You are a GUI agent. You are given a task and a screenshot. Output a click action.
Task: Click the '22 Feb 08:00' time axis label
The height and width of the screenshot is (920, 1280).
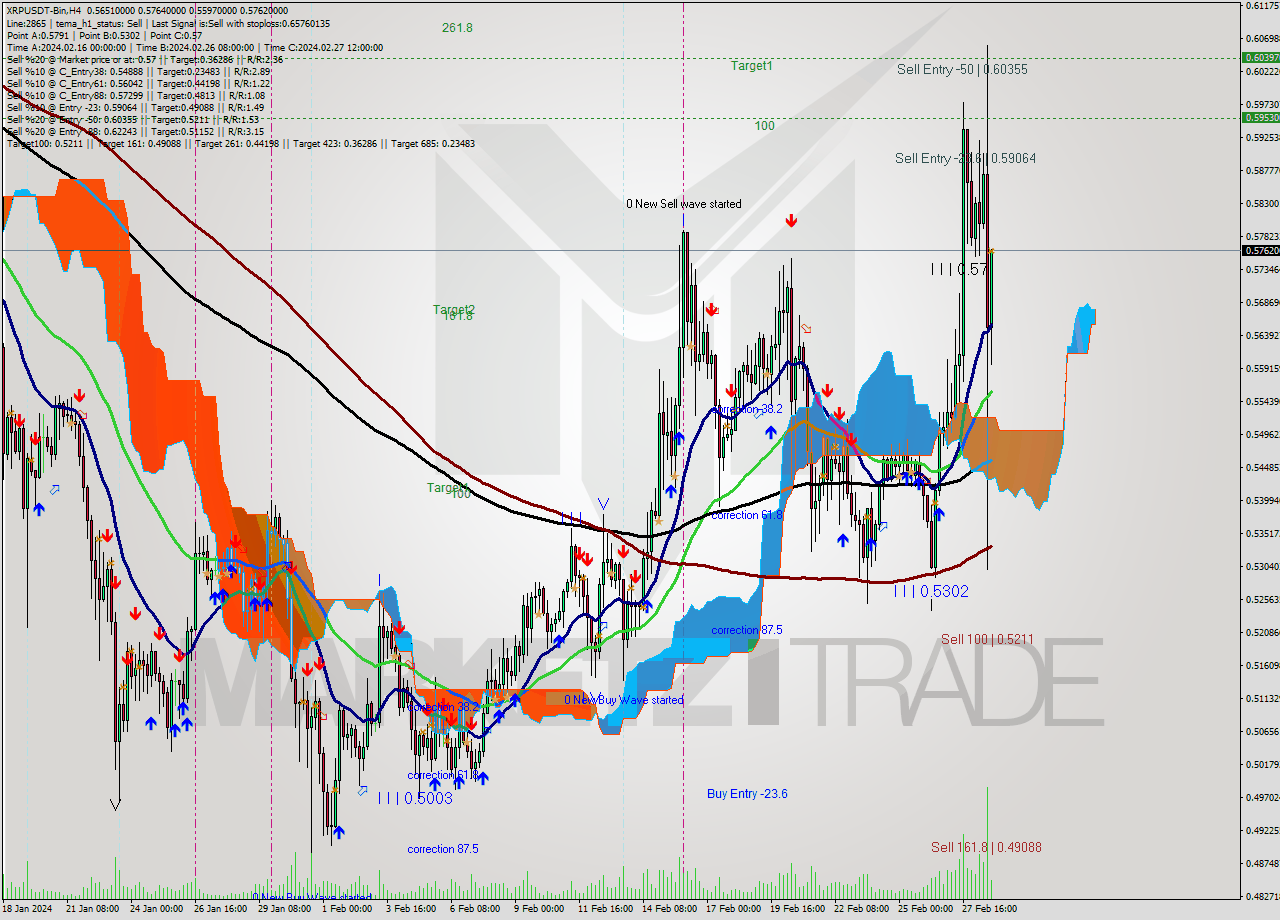point(861,909)
